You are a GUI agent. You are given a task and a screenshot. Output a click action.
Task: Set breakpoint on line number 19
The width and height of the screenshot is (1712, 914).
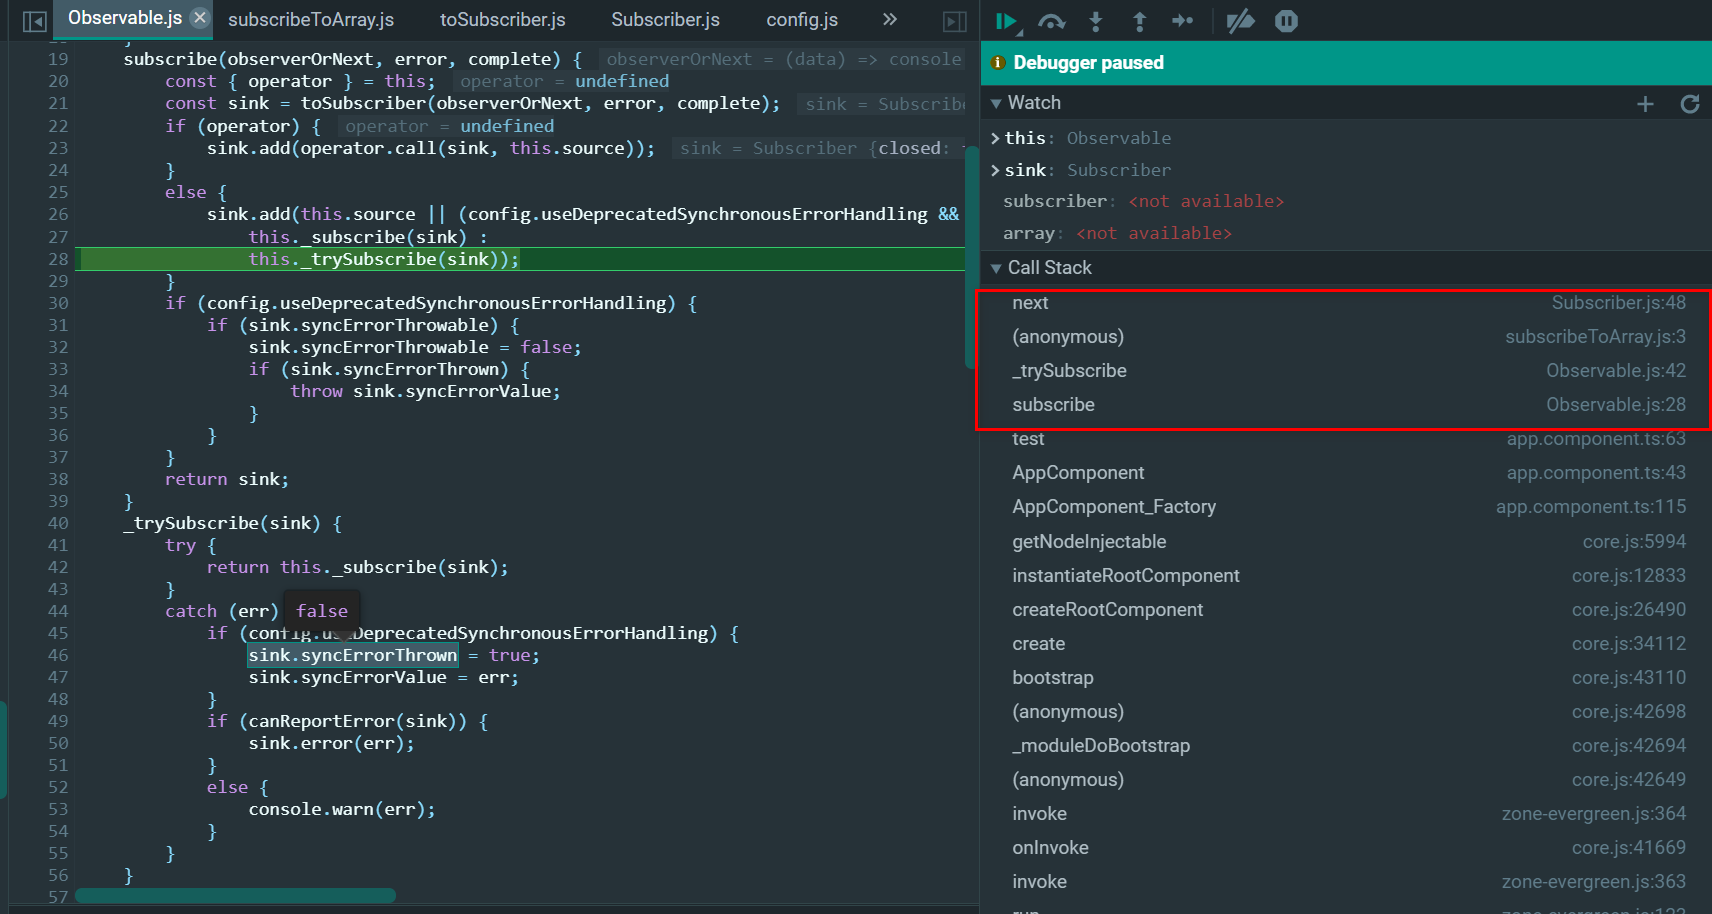[x=58, y=59]
